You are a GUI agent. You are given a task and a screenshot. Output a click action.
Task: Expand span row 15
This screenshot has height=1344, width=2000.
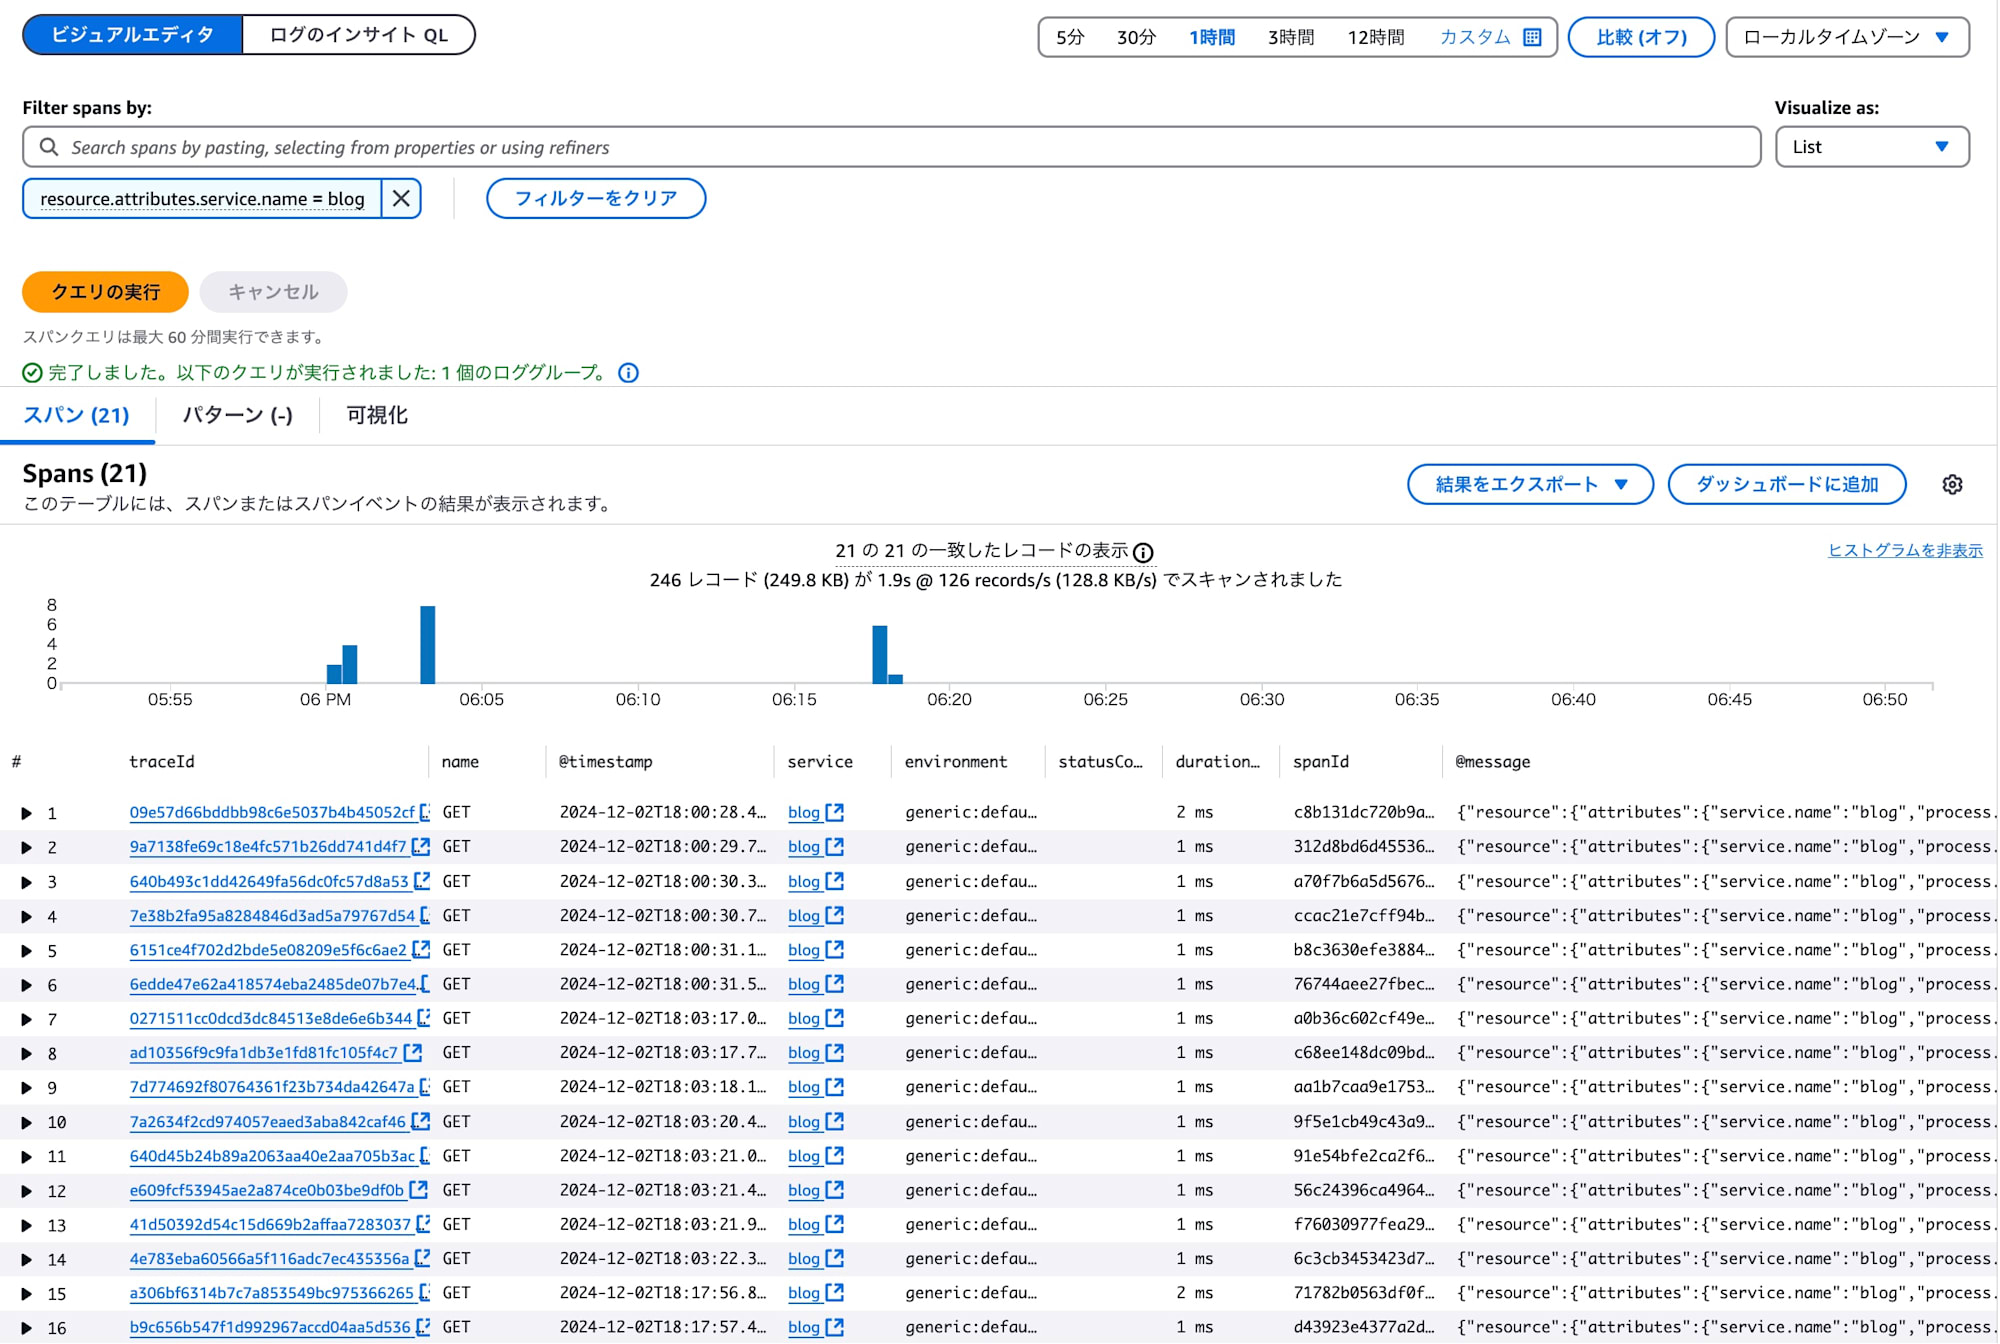27,1294
